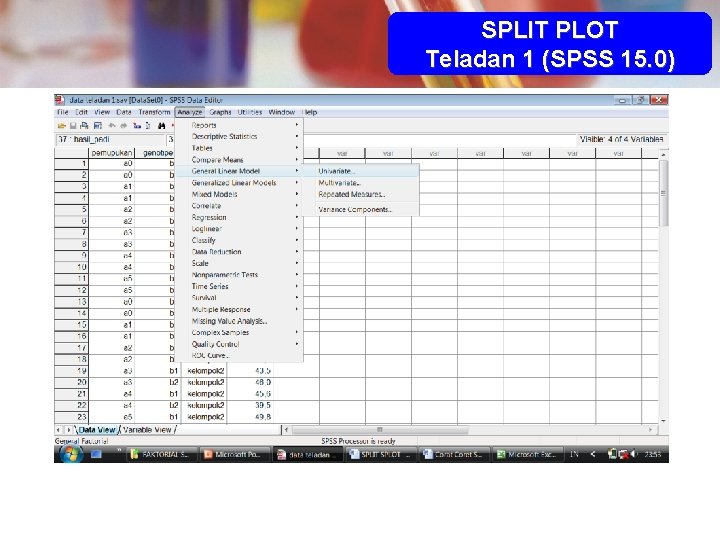720x540 pixels.
Task: Click 'Visible: 4 of 4 Variables' text
Action: 621,139
